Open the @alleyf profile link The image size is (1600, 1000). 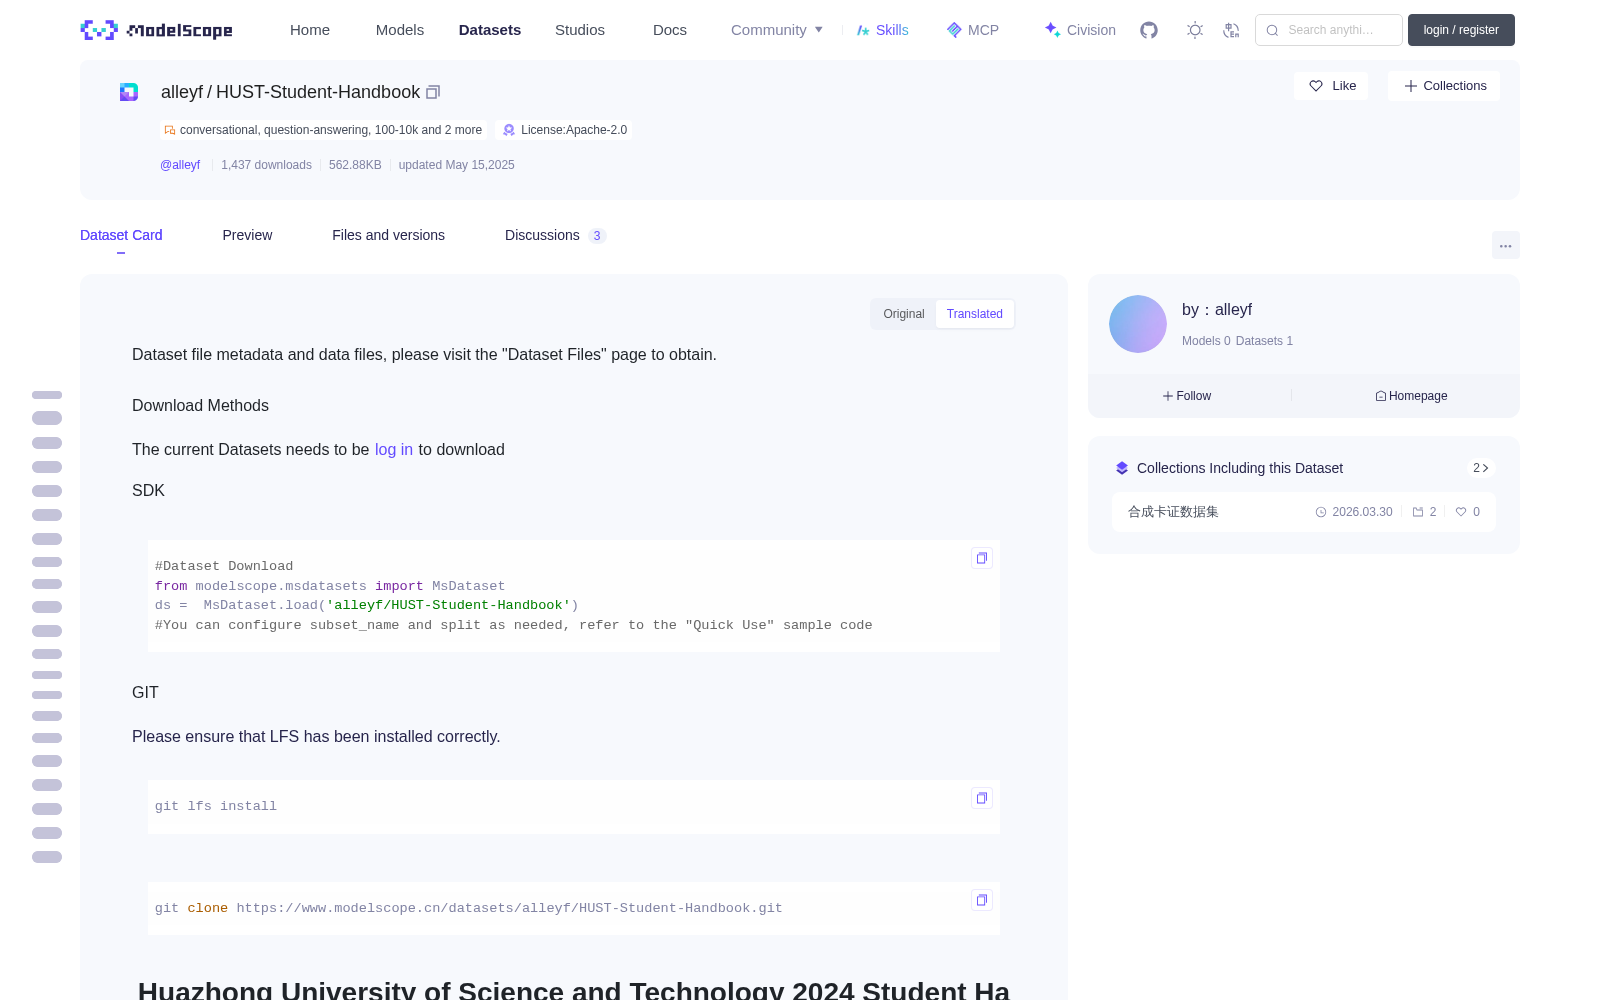pyautogui.click(x=180, y=165)
